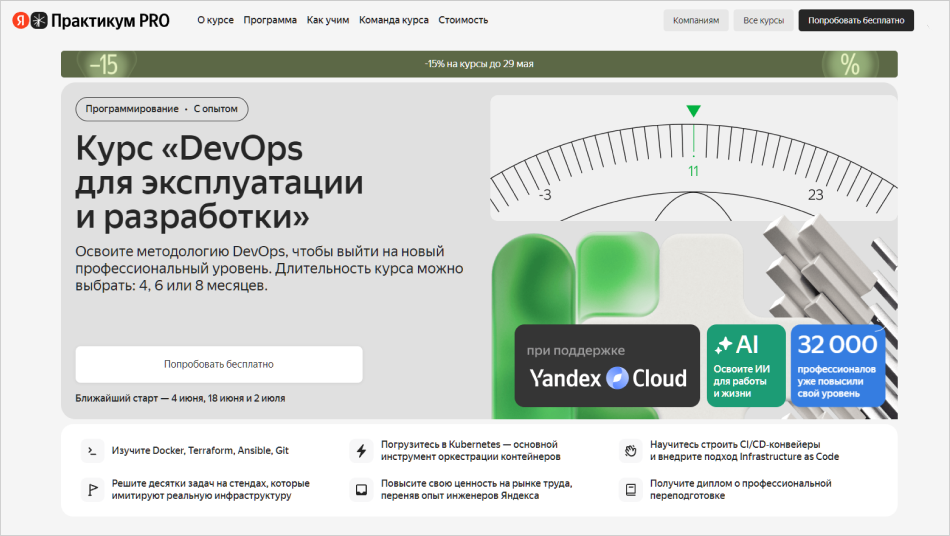Click black Попробовать бесплатно header button
The width and height of the screenshot is (950, 536).
pos(856,20)
